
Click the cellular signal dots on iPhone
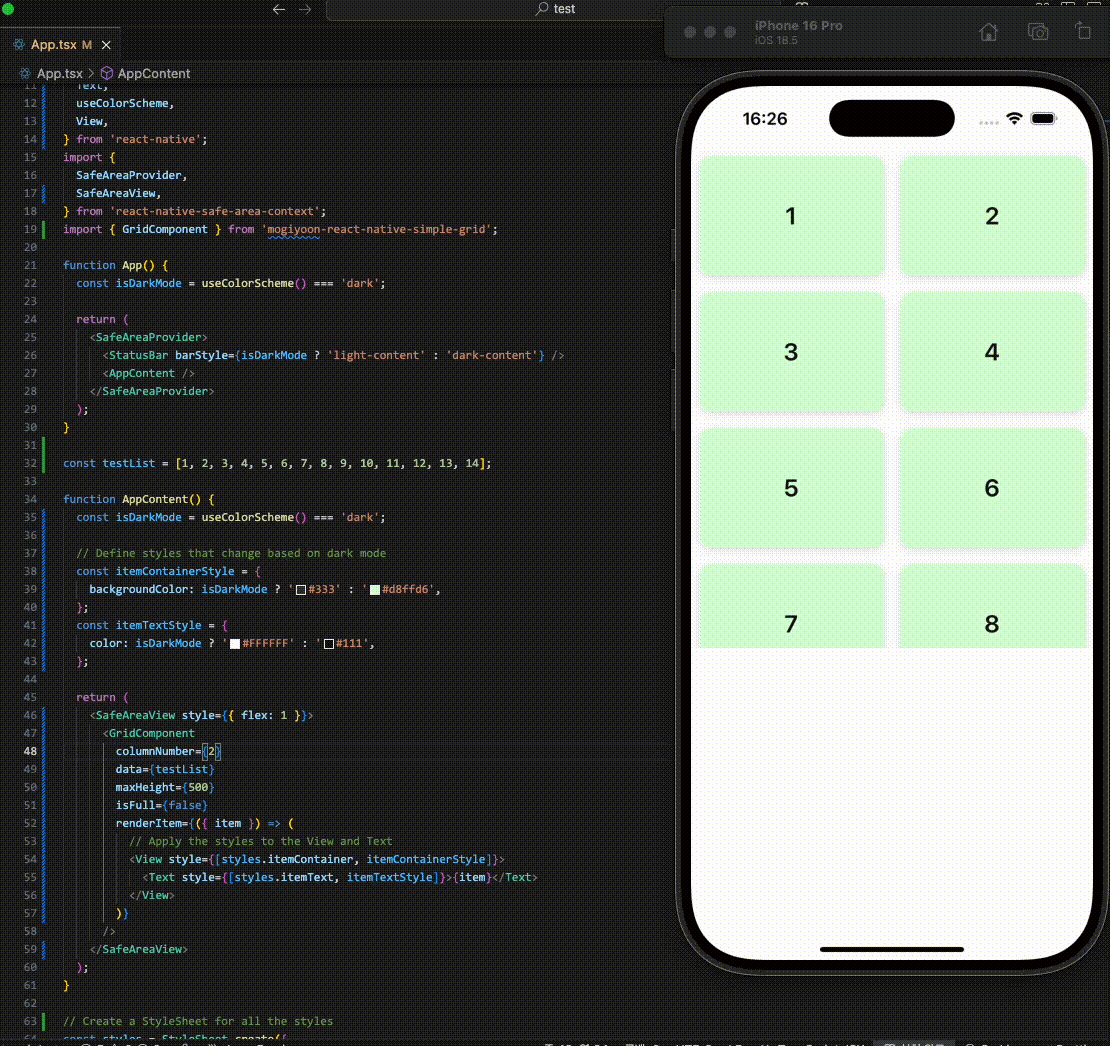click(988, 122)
